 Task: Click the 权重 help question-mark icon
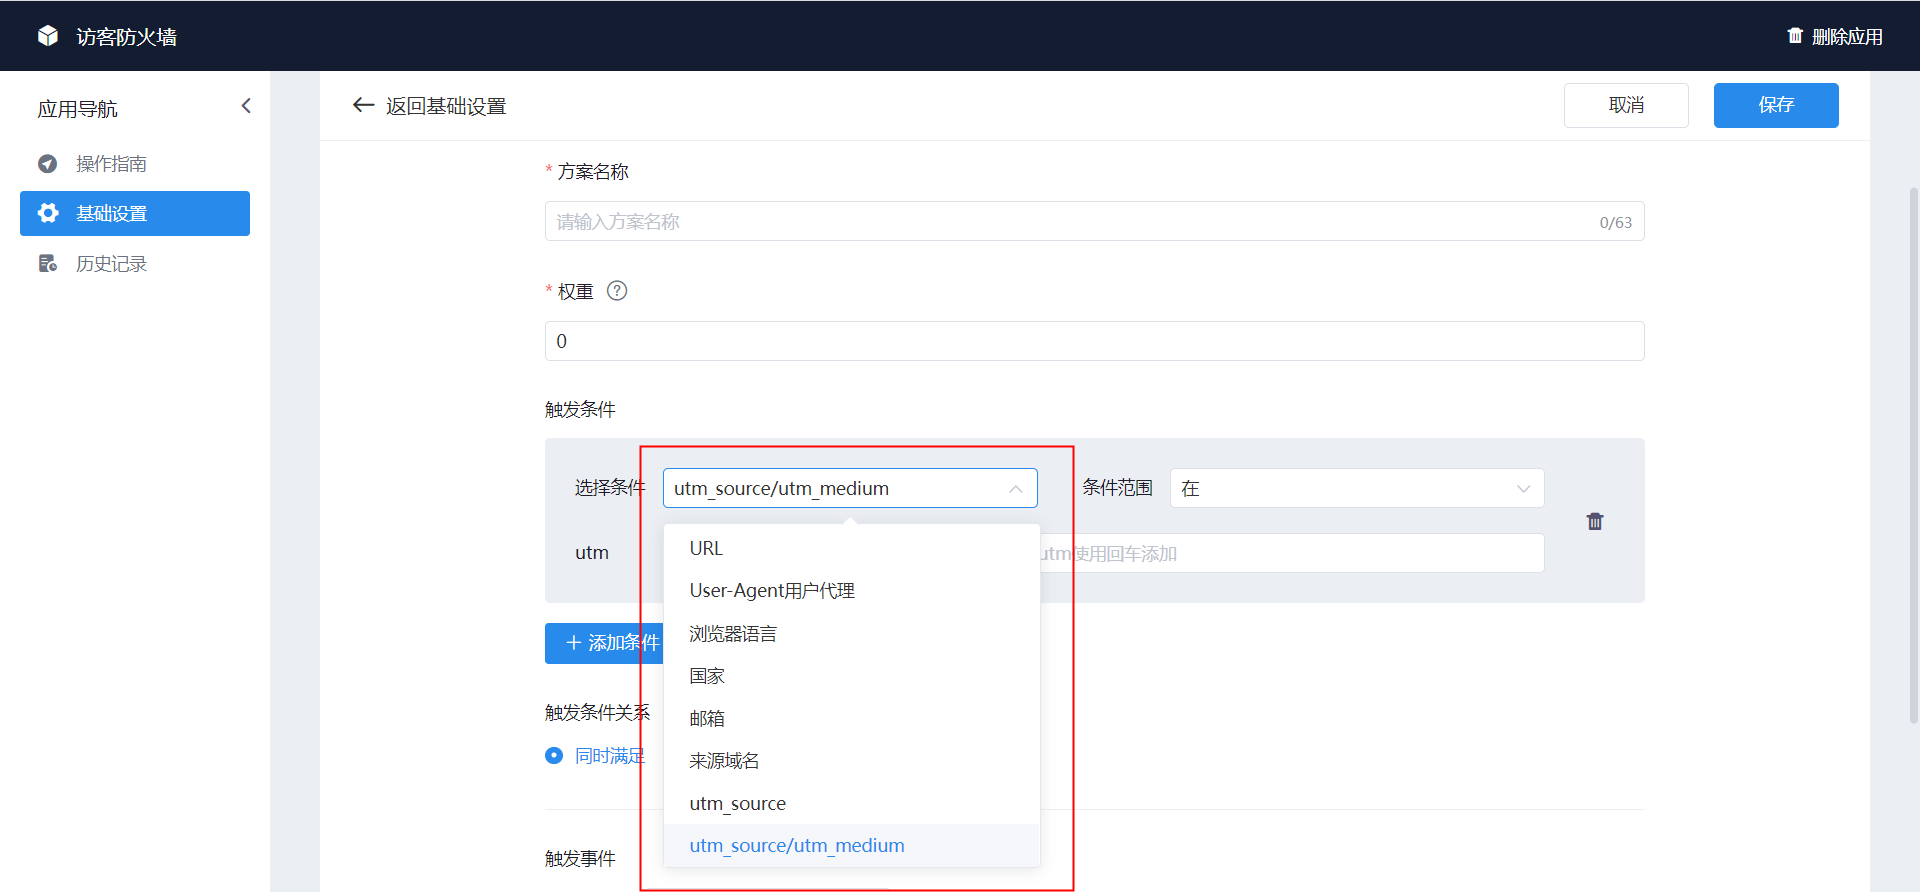click(617, 291)
